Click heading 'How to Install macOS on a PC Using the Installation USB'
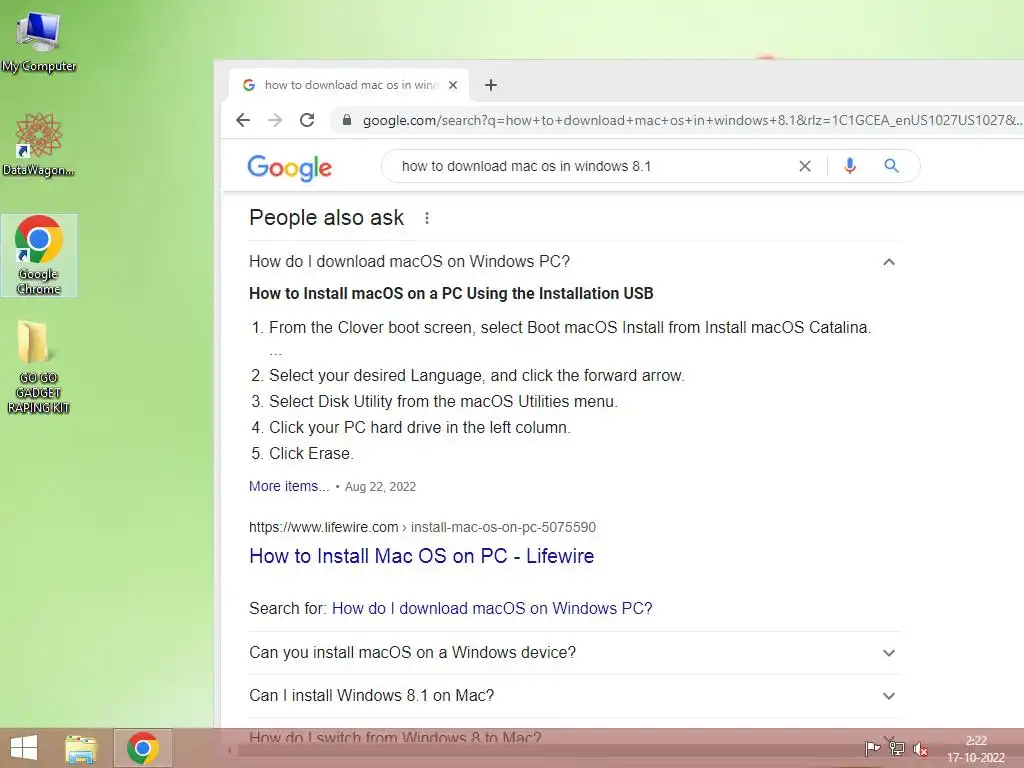The height and width of the screenshot is (768, 1024). 451,293
